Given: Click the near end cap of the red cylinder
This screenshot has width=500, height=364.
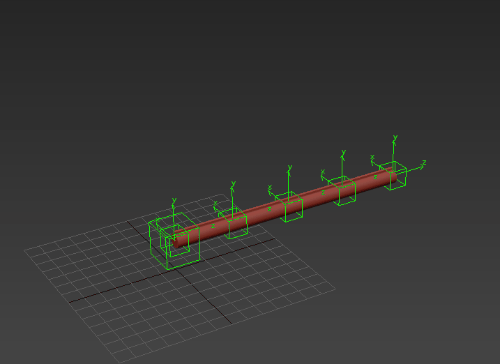Looking at the screenshot, I should pyautogui.click(x=175, y=242).
